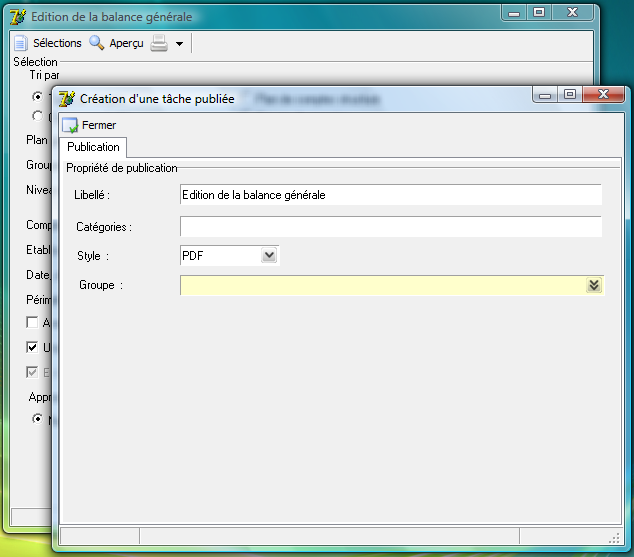Click the Catégories : label
The width and height of the screenshot is (634, 557).
[x=104, y=227]
